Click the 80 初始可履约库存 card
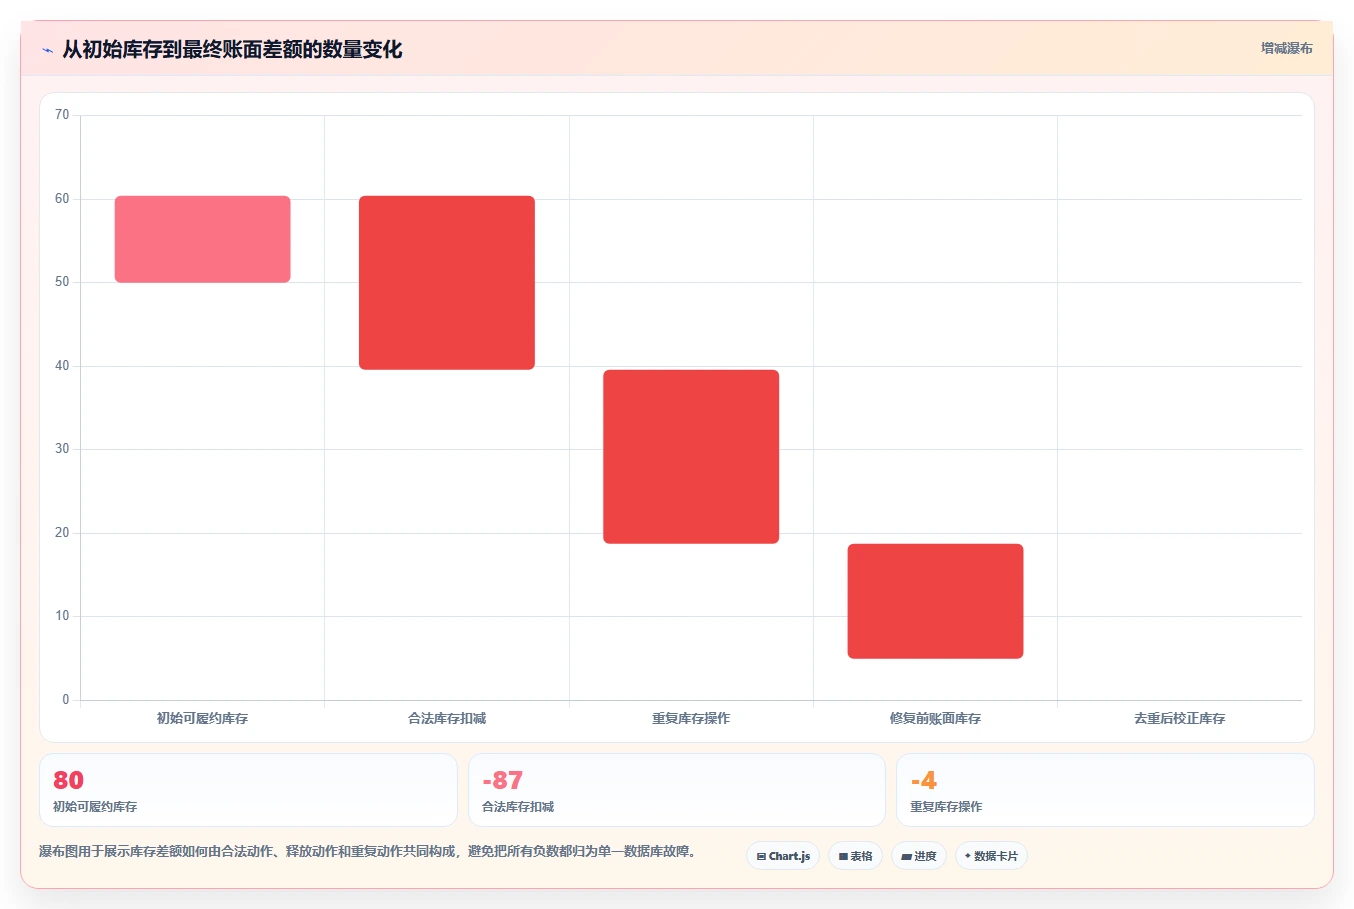Image resolution: width=1354 pixels, height=909 pixels. tap(248, 790)
